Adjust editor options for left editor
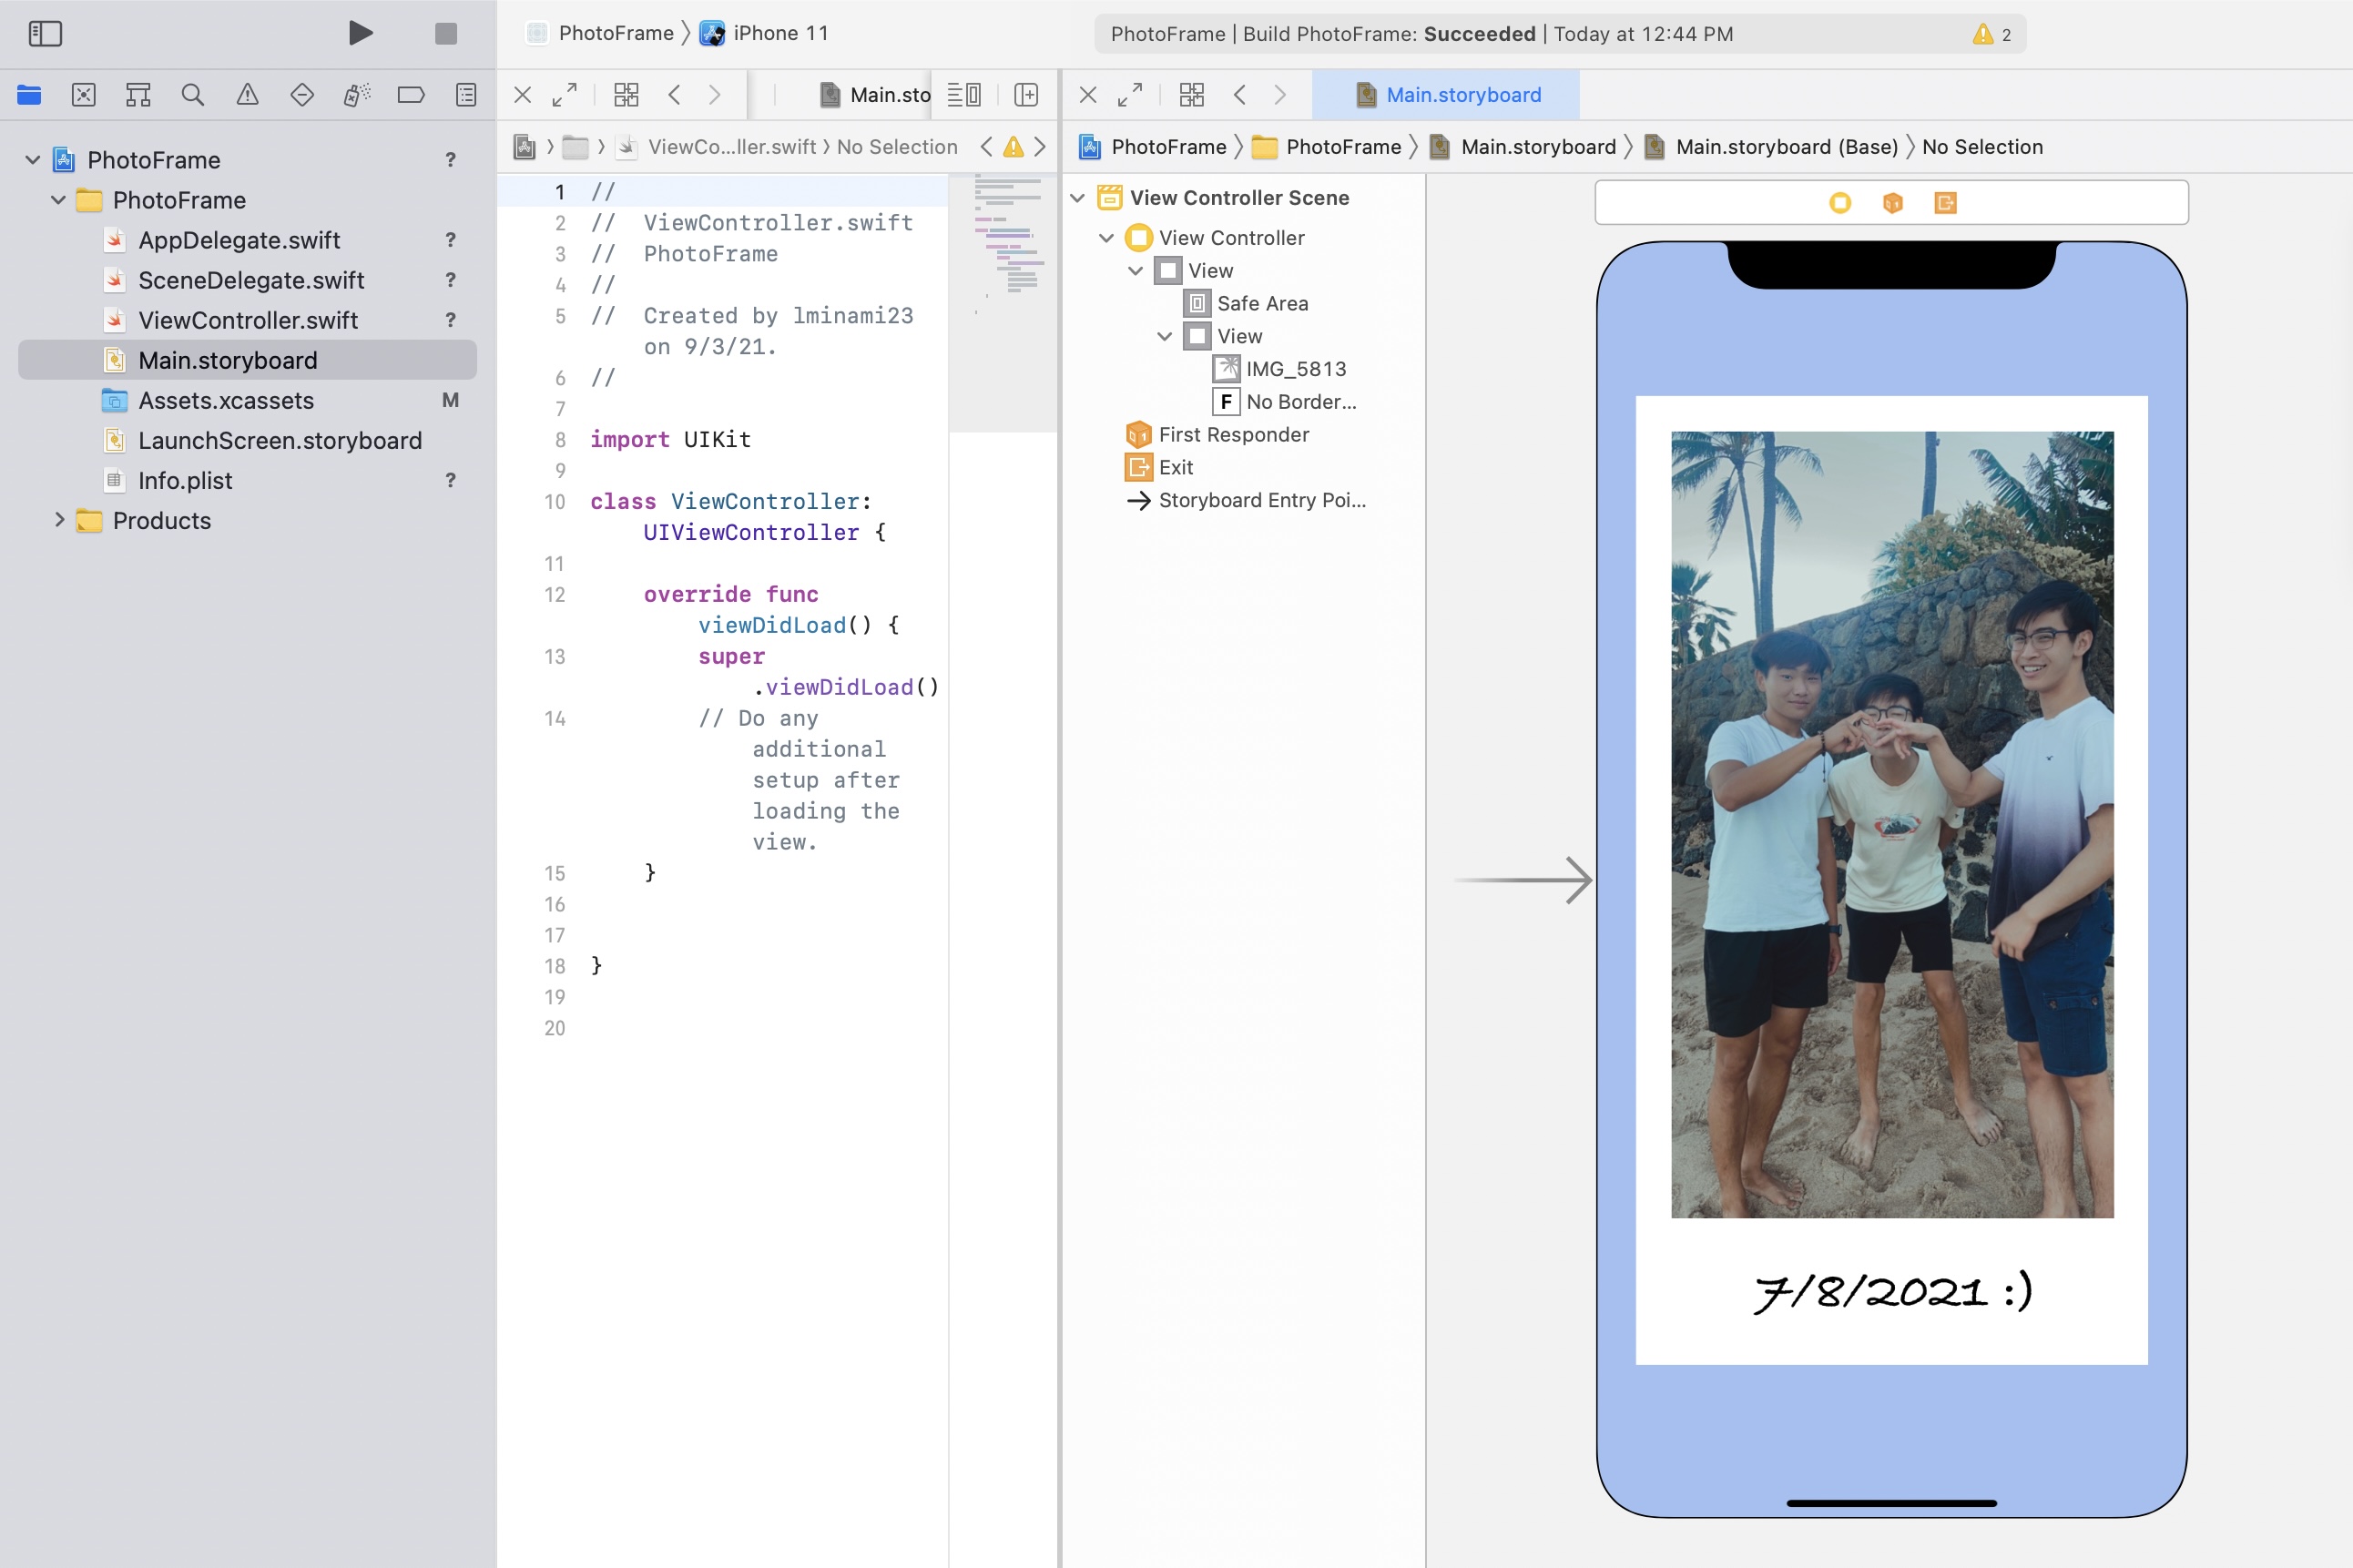 [964, 95]
